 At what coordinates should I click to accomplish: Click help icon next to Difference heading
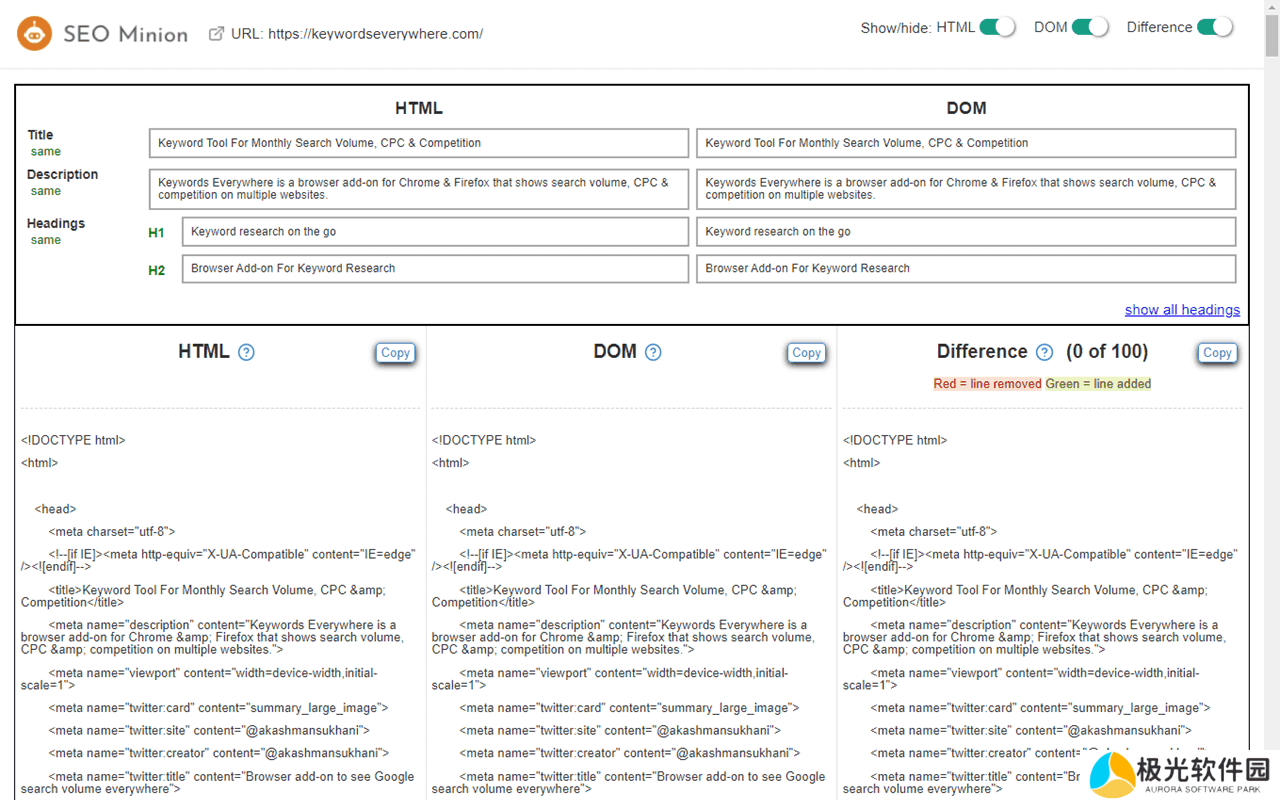1044,352
